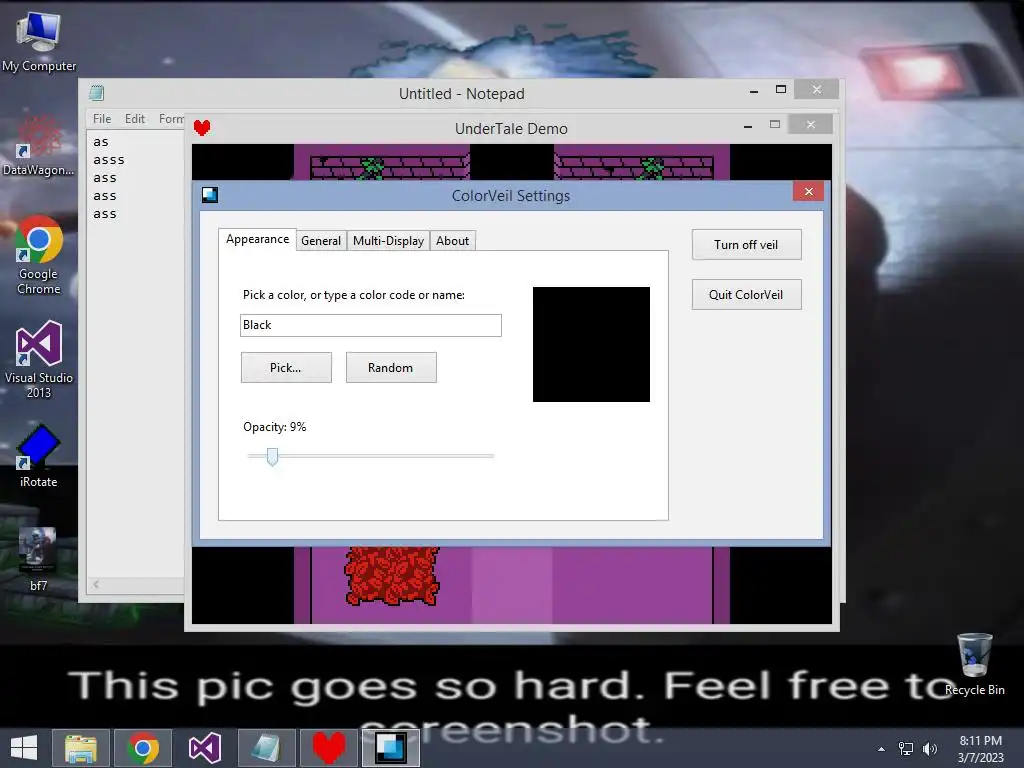Click the opacity slider thumb
This screenshot has width=1024, height=768.
[x=272, y=456]
